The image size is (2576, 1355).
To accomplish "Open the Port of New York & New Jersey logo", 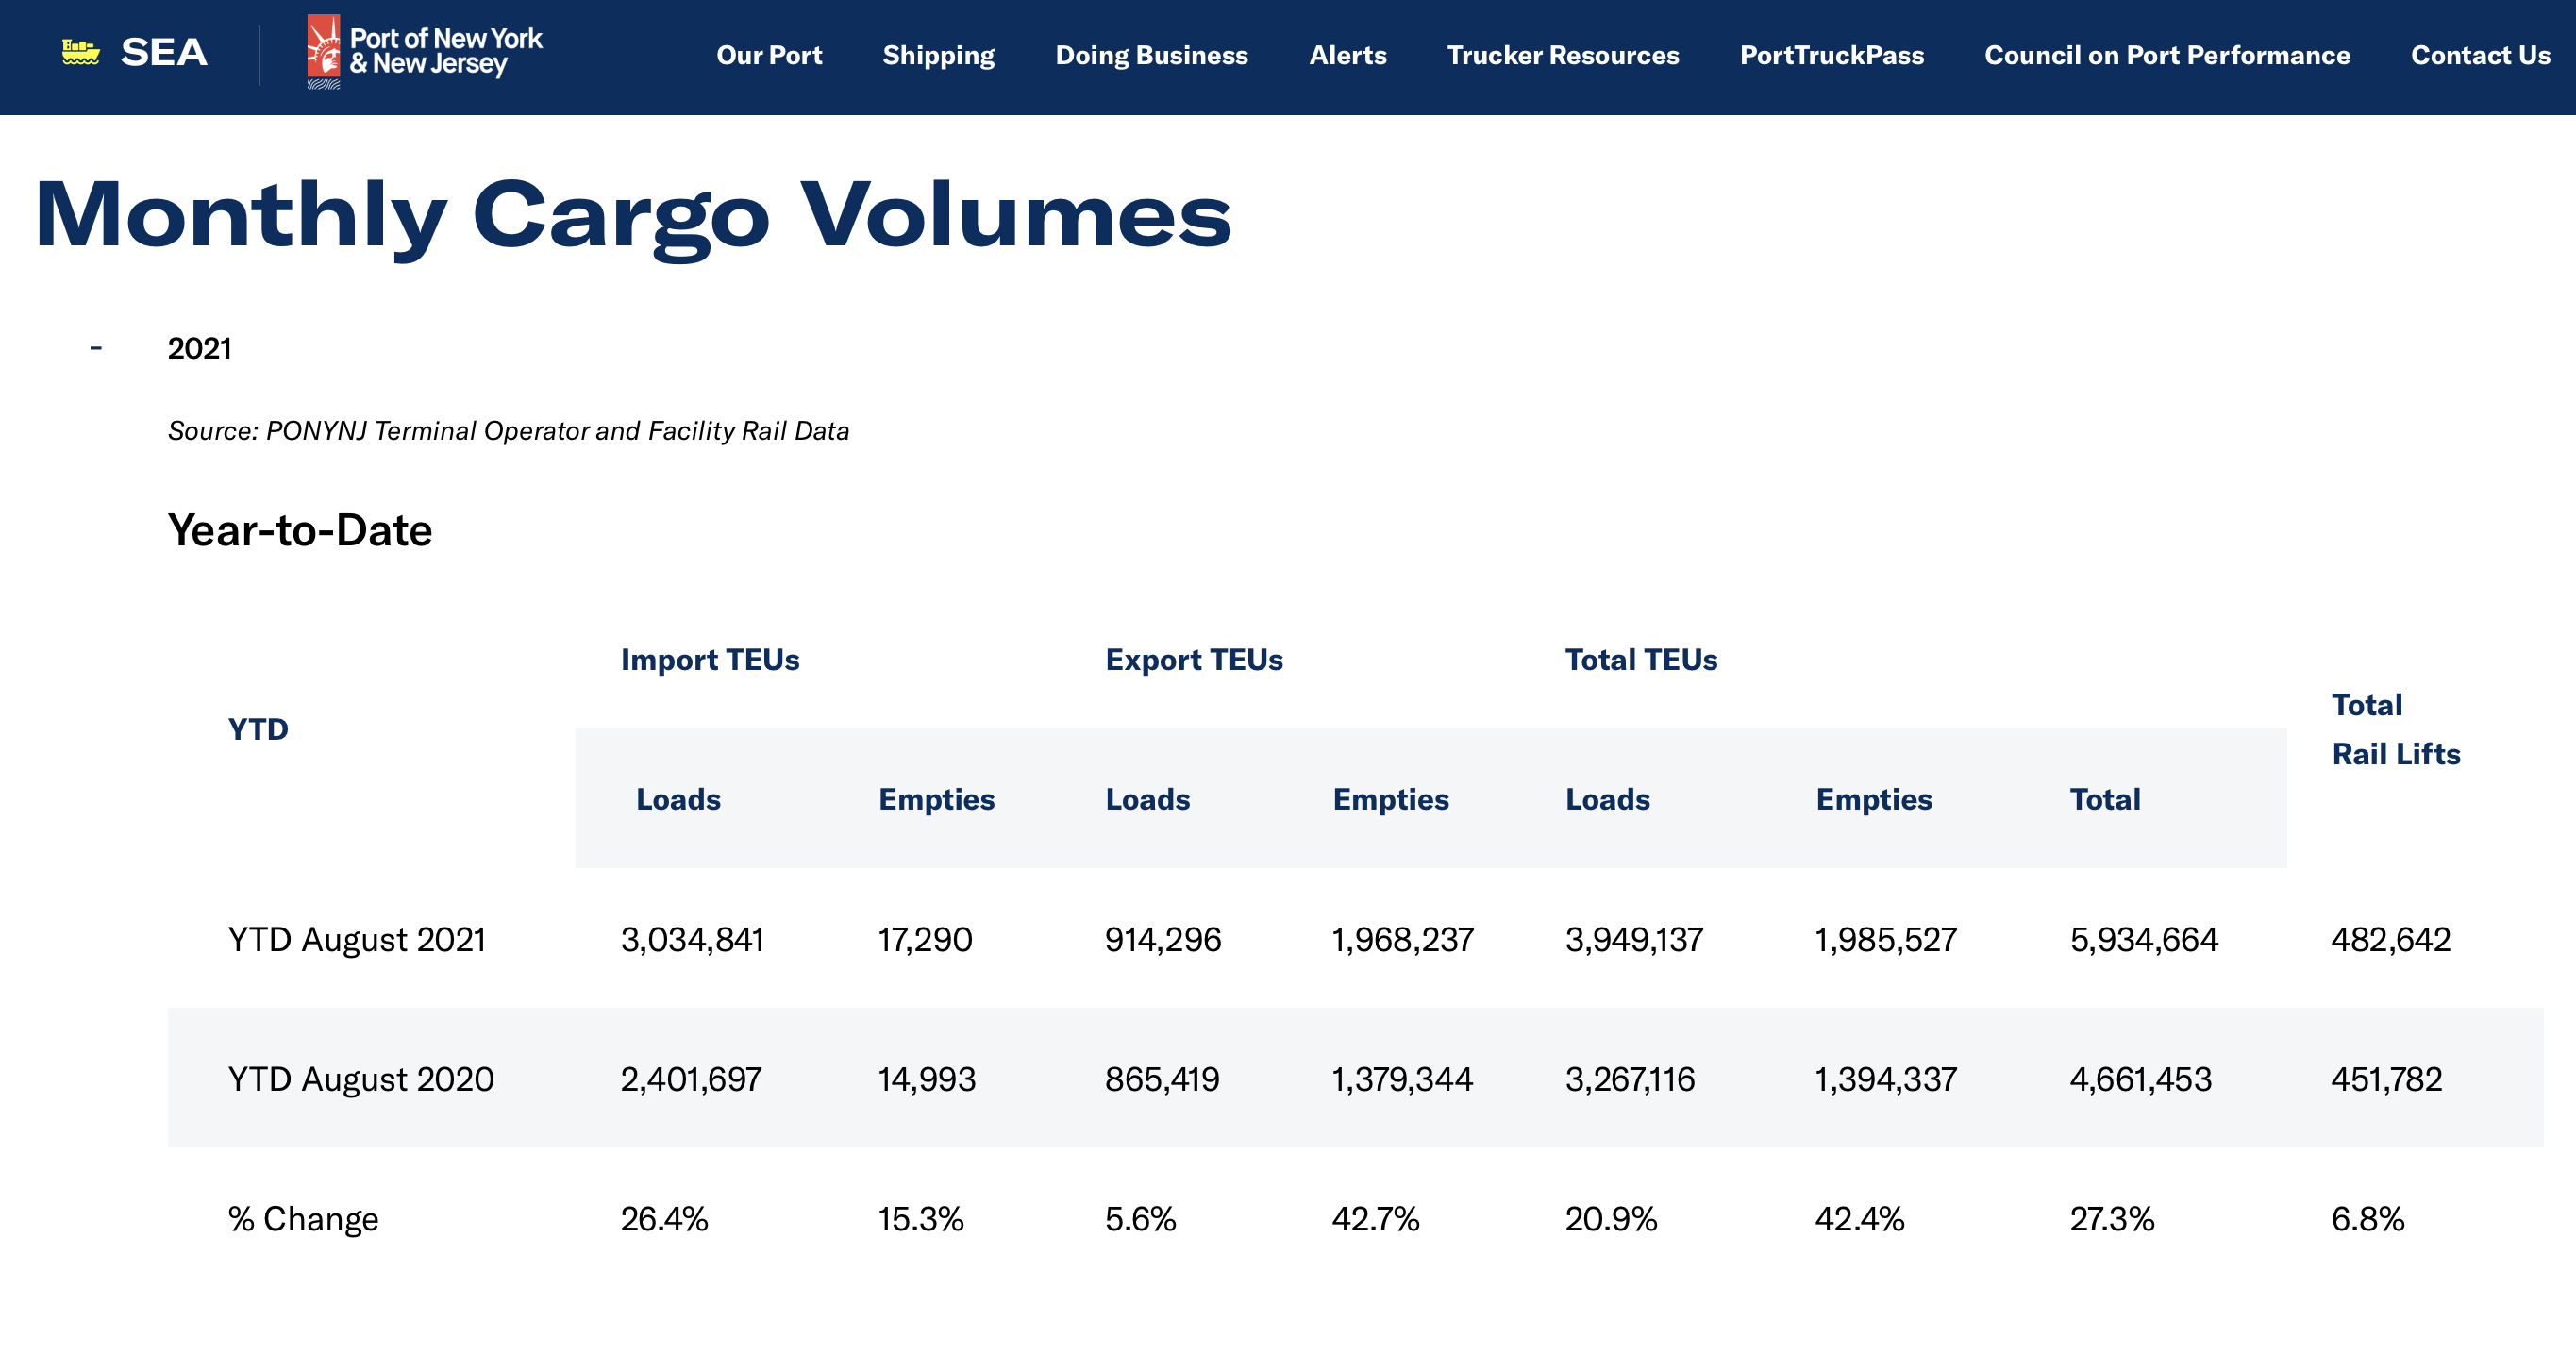I will [424, 52].
